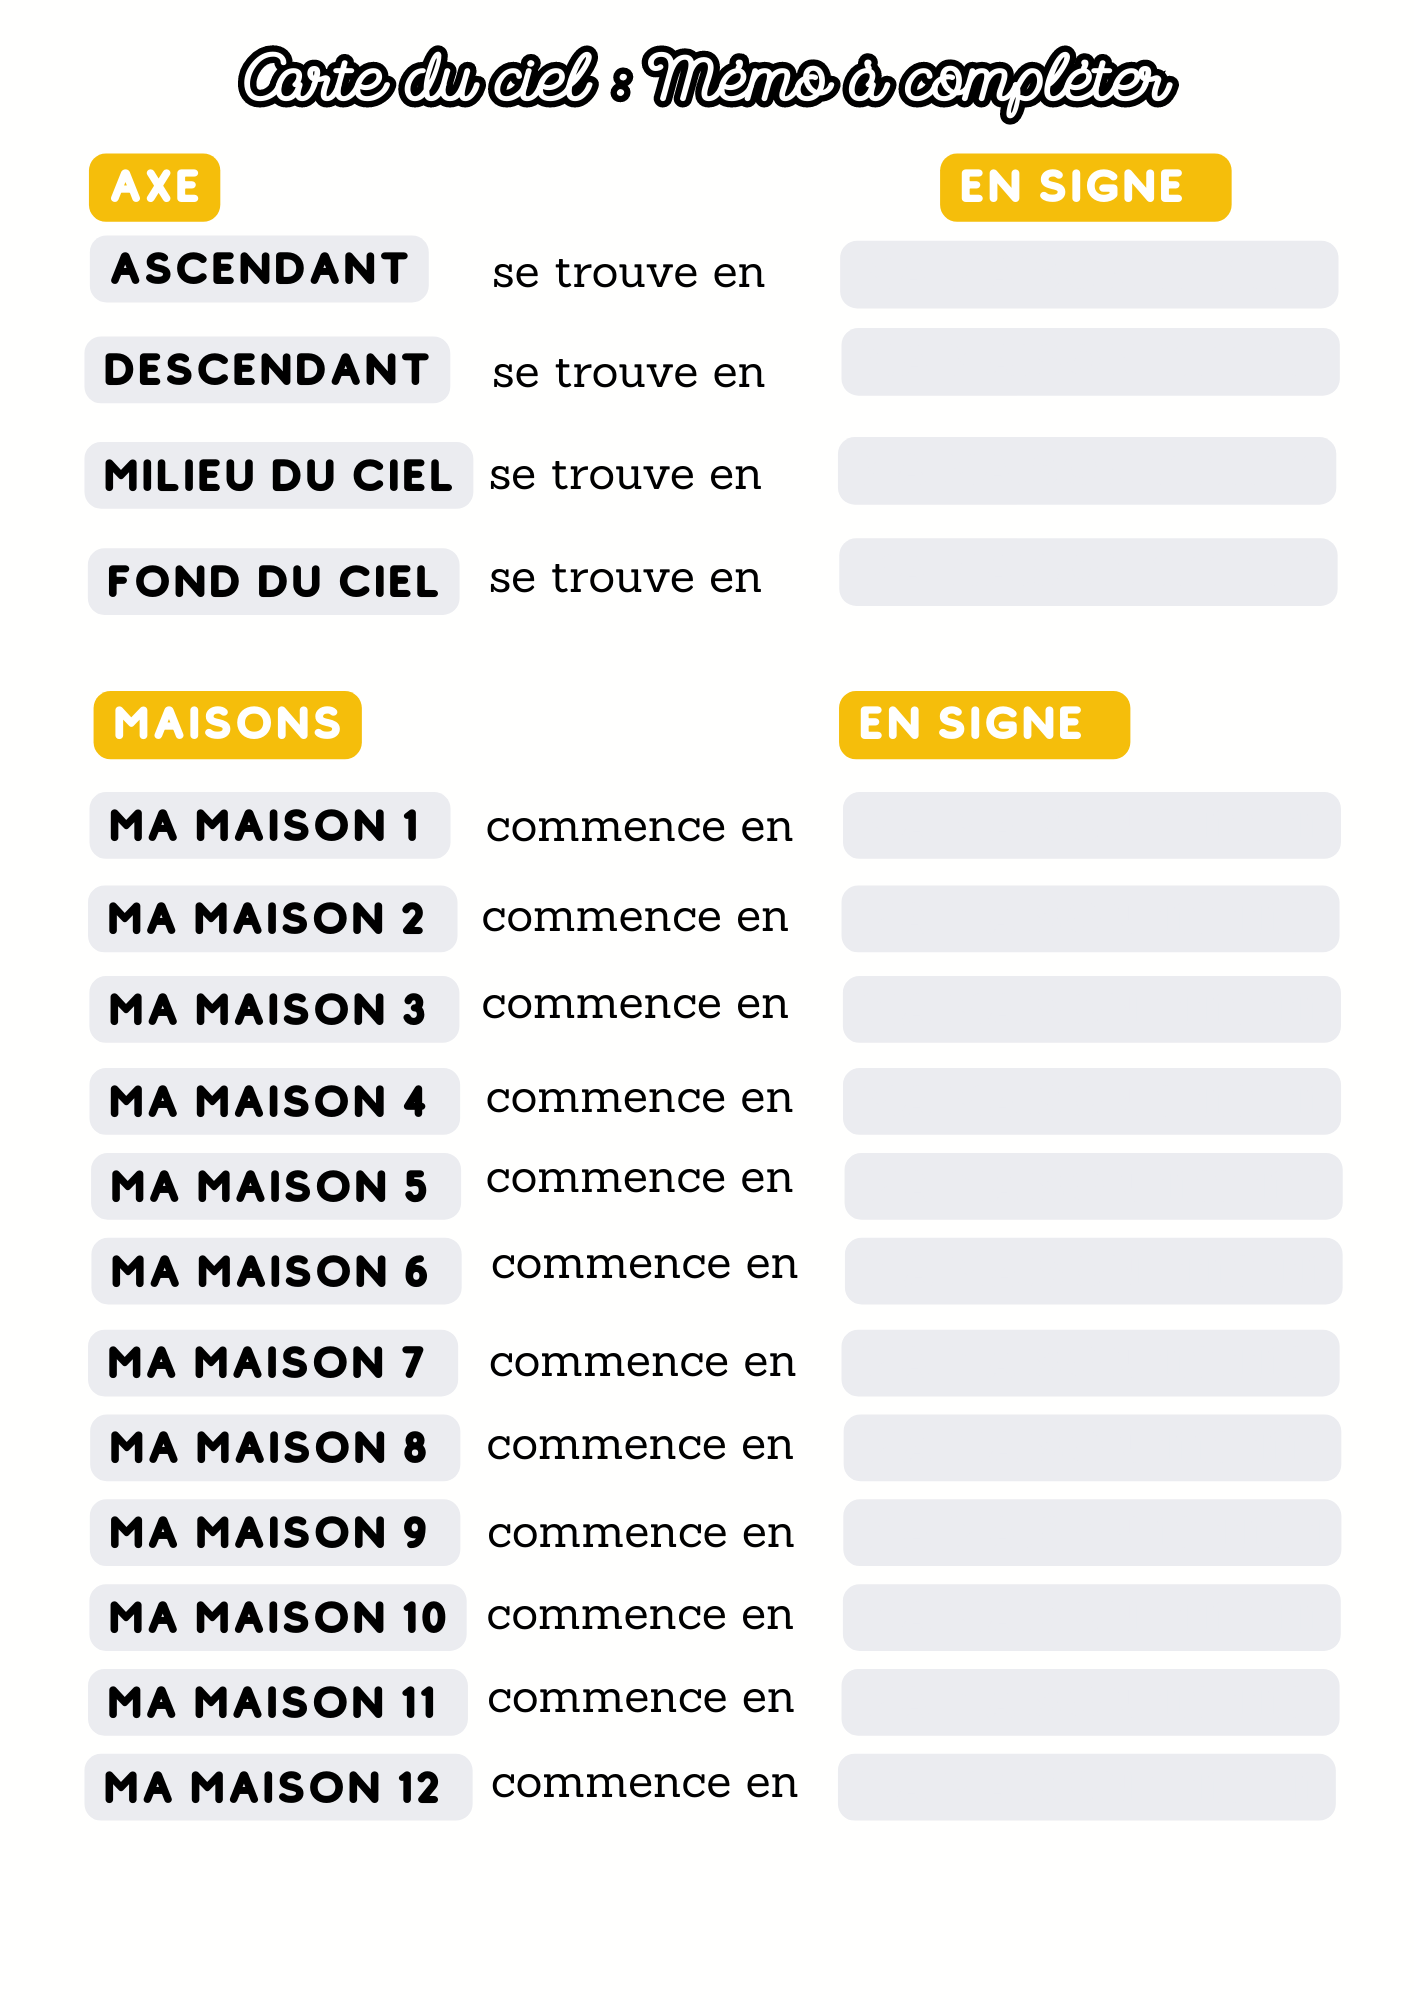
Task: Select the Descendant sign answer box
Action: coord(1089,362)
